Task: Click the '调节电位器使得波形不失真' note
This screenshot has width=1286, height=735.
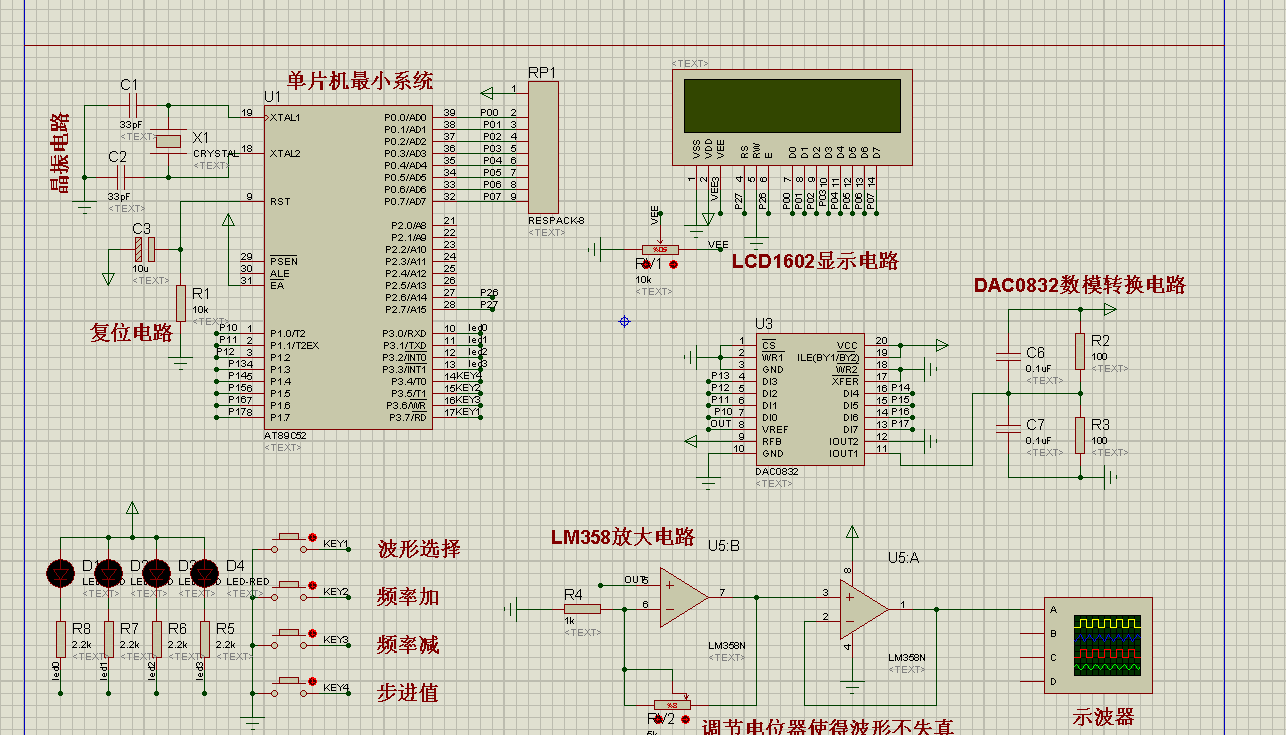Action: 827,727
